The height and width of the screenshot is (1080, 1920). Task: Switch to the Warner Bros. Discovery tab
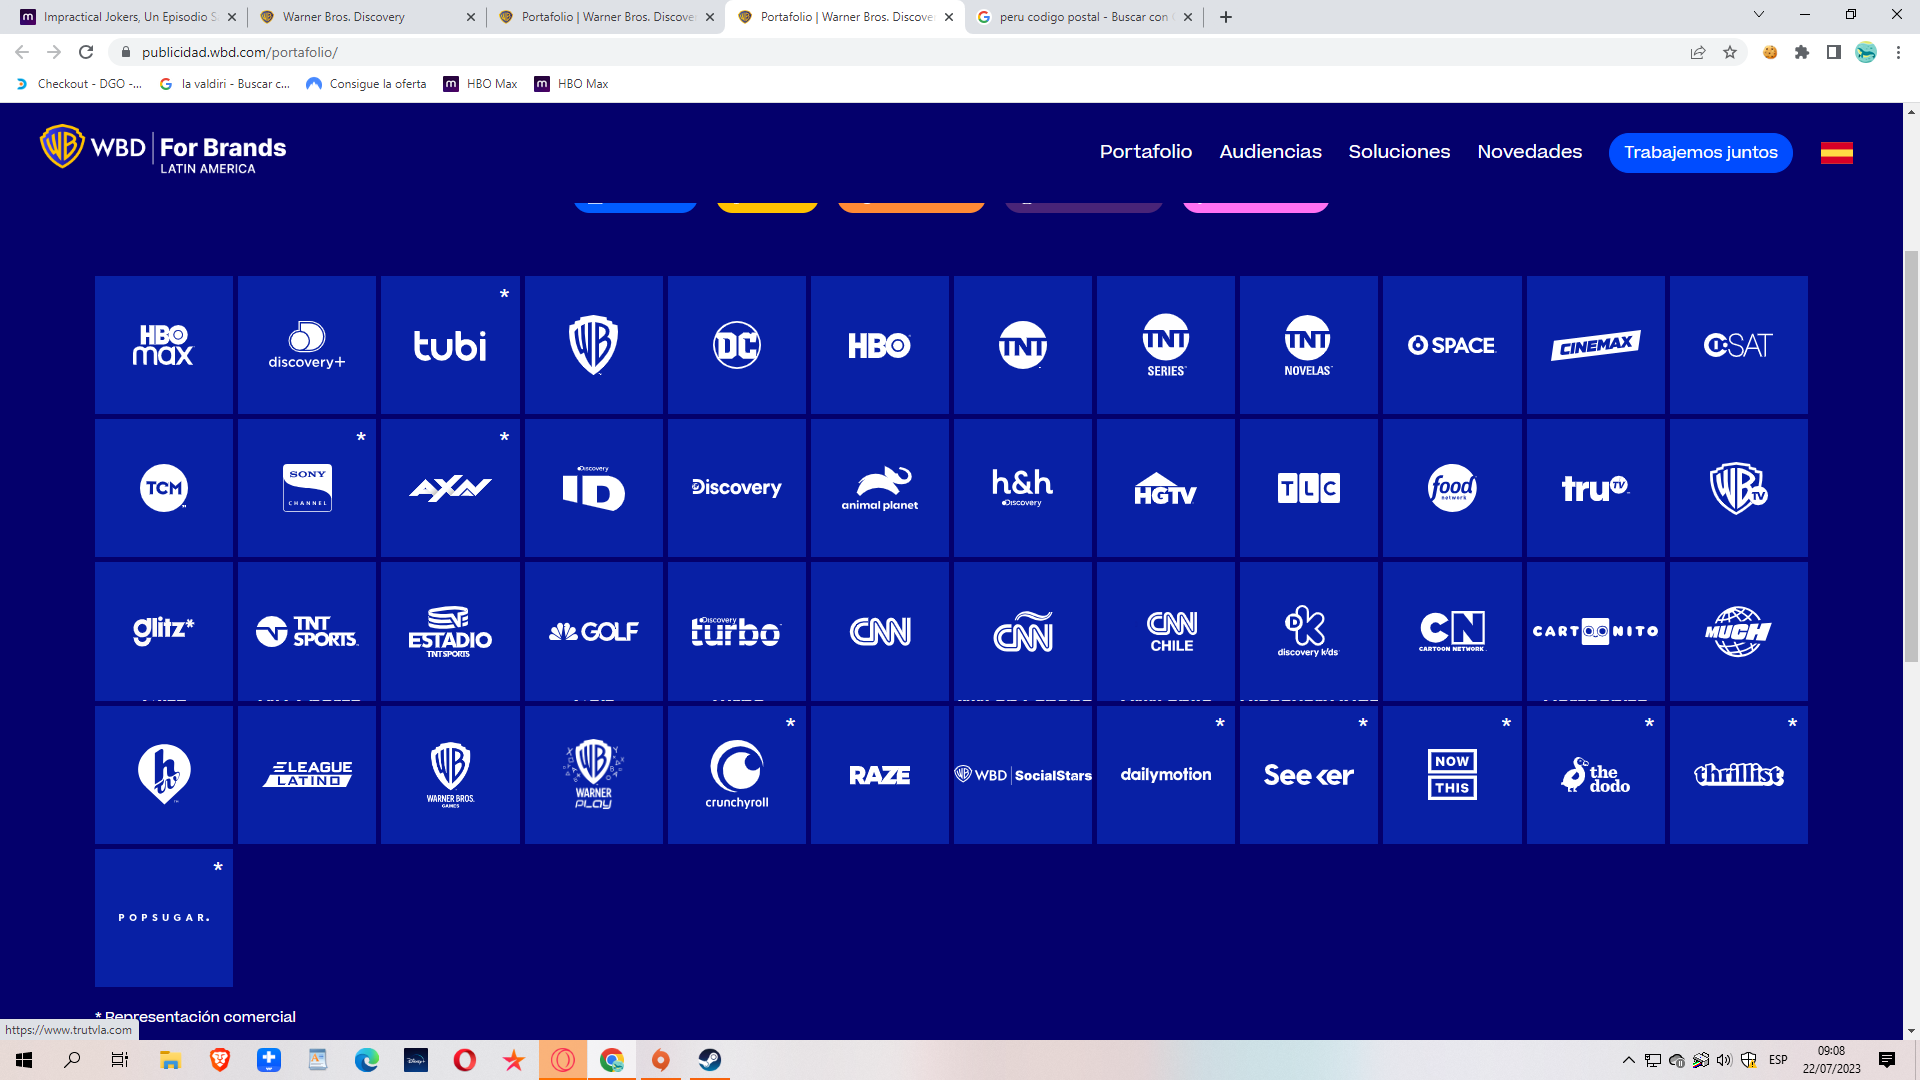[x=367, y=17]
